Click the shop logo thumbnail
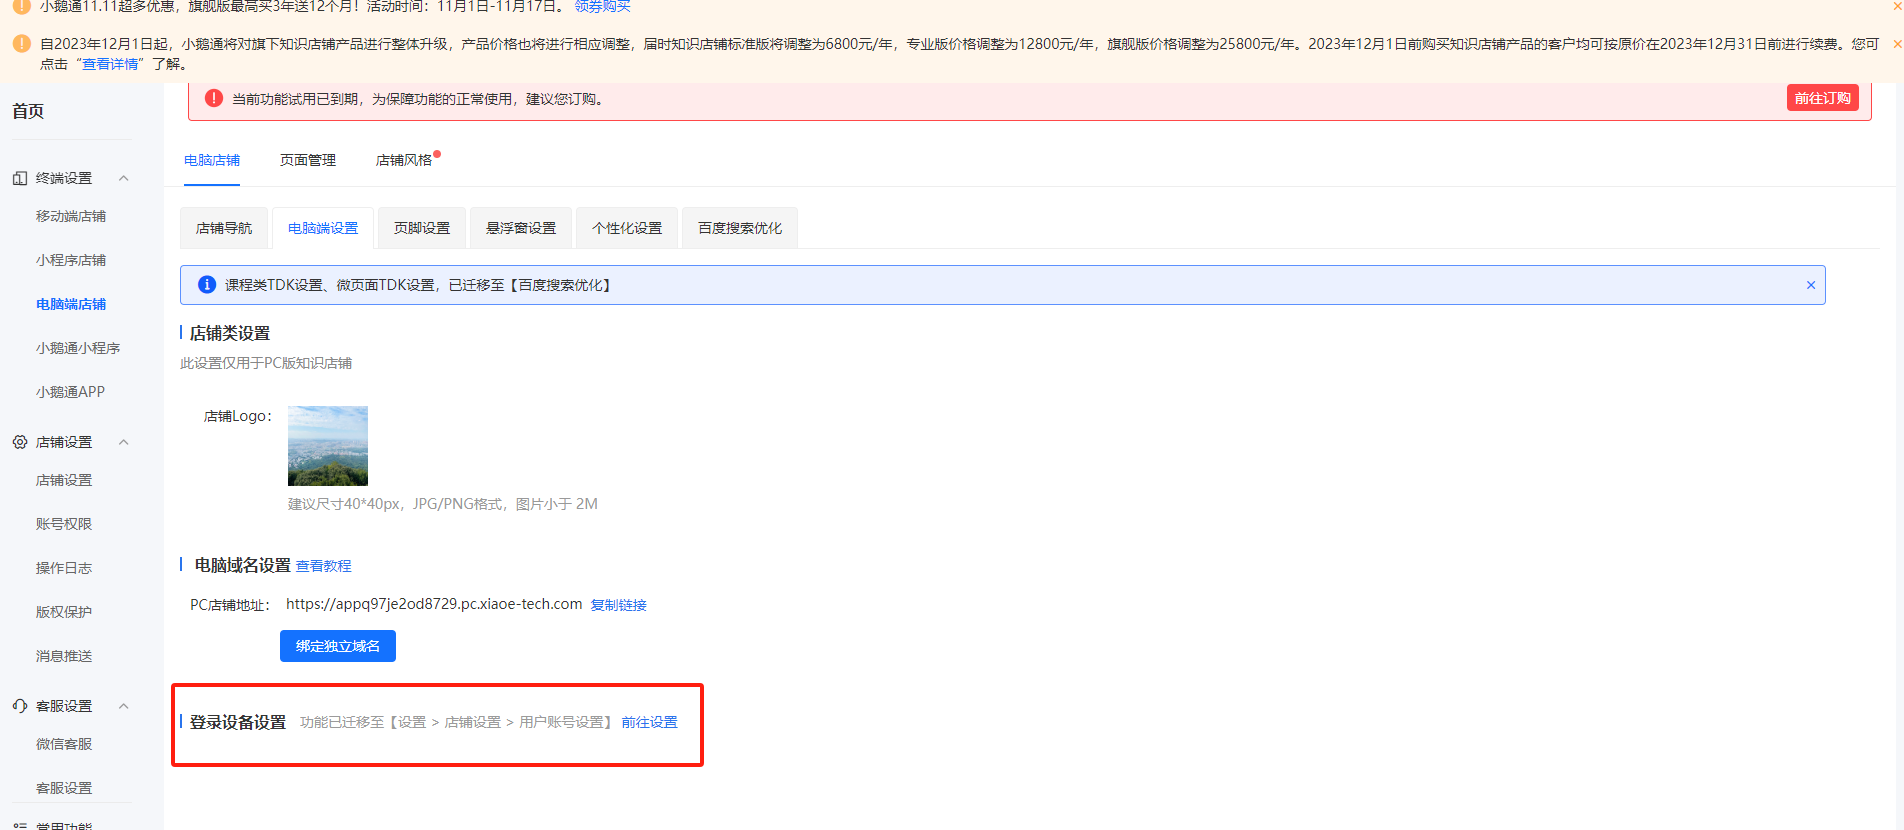This screenshot has height=830, width=1904. 328,446
